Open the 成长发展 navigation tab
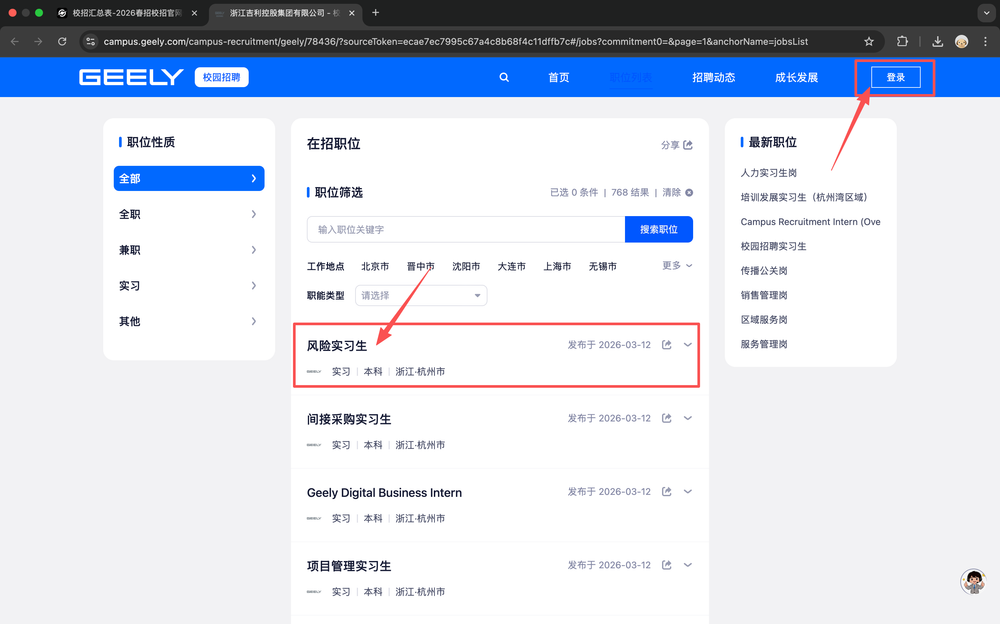Screen dimensions: 1000x624 [x=796, y=78]
